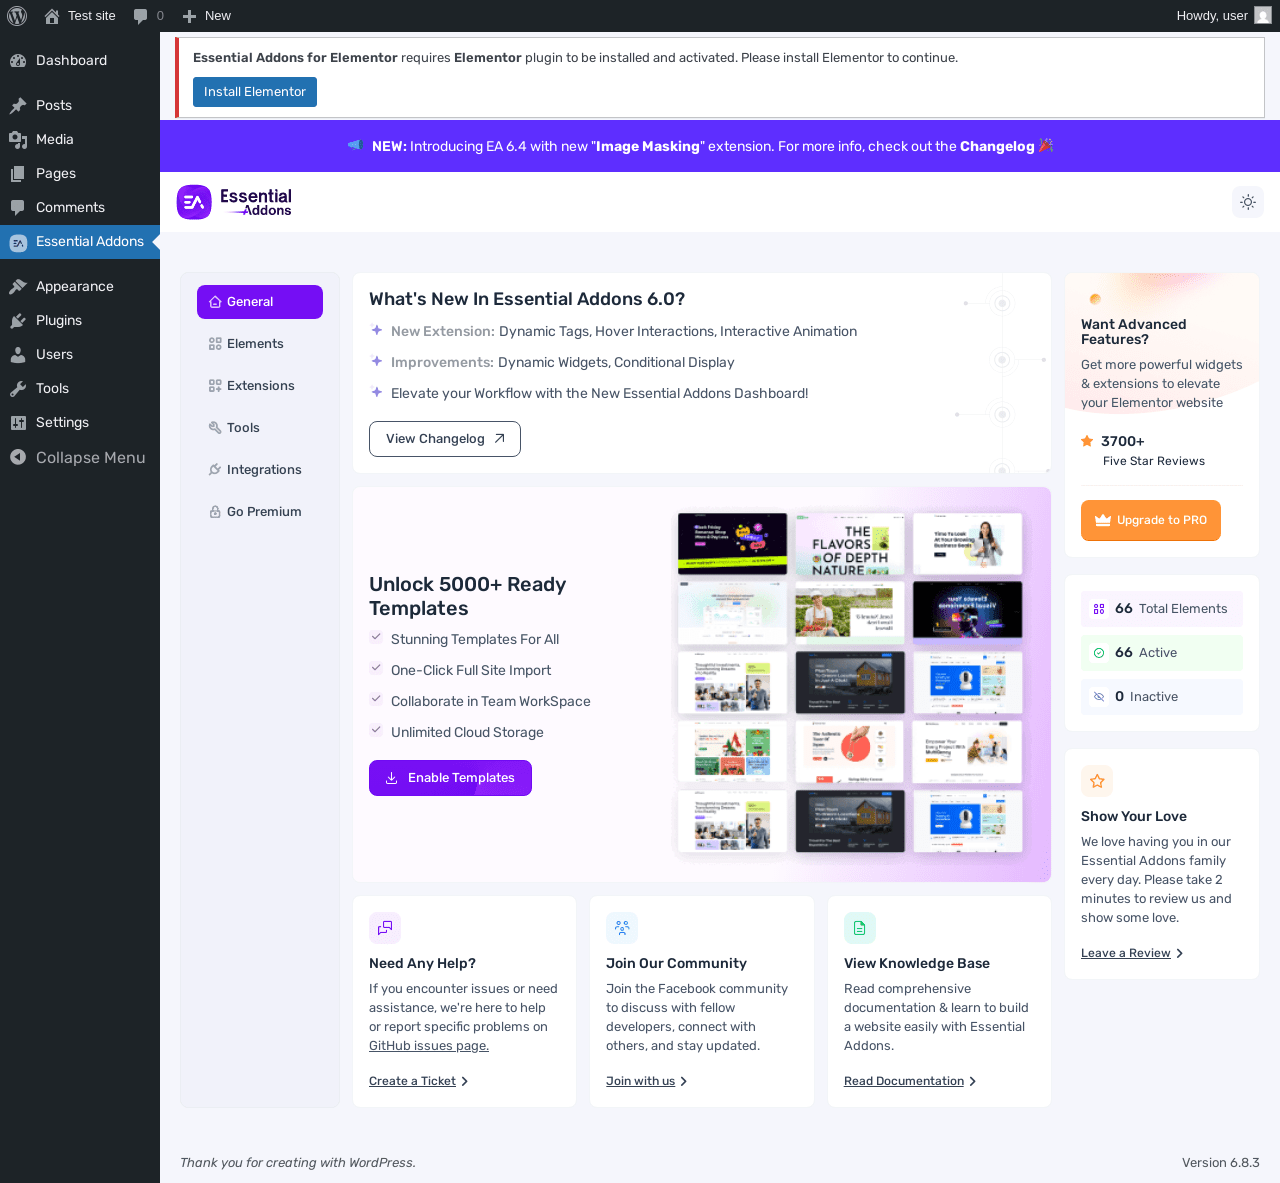Image resolution: width=1280 pixels, height=1183 pixels.
Task: Click the 0 Inactive stat
Action: click(1162, 697)
